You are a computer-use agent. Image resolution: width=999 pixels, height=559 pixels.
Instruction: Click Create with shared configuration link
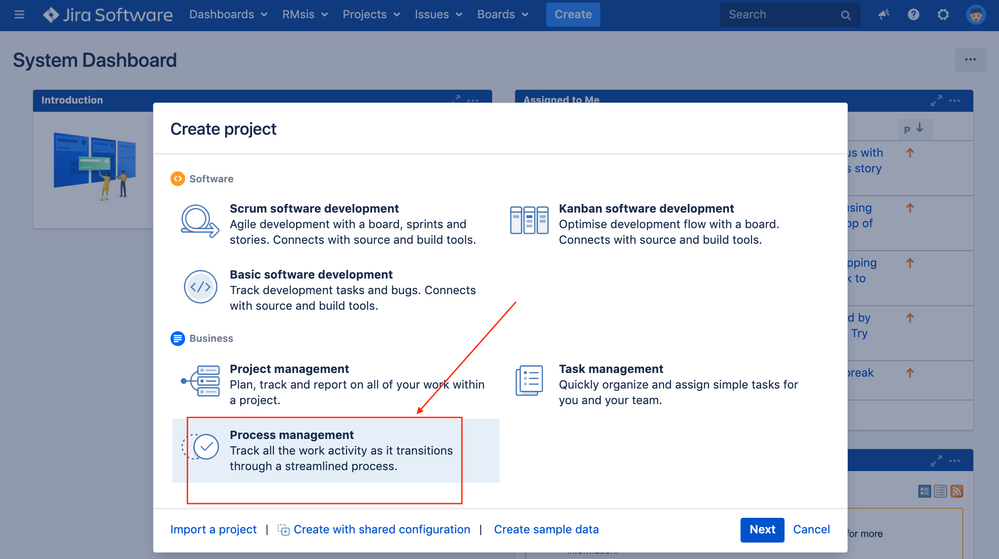(x=374, y=530)
